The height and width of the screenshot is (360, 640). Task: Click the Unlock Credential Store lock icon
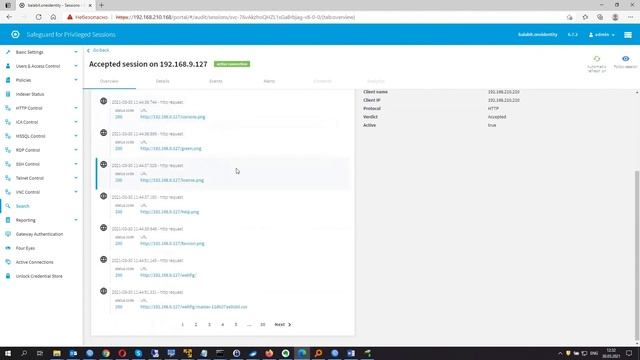point(8,276)
